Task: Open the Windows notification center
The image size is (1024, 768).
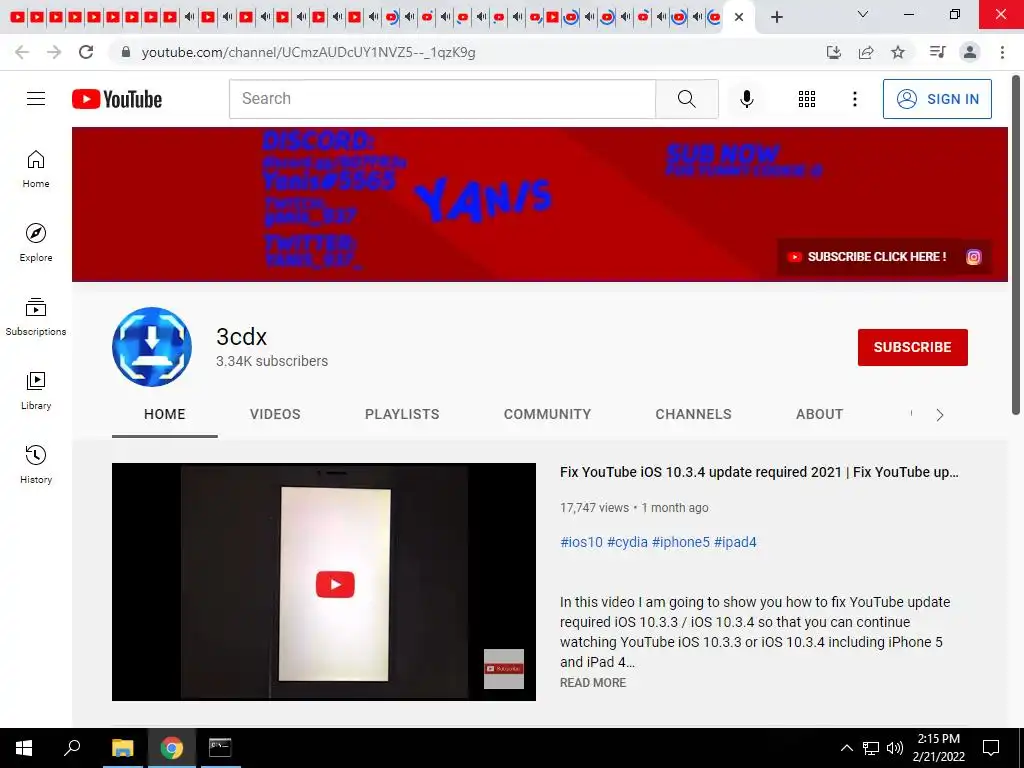Action: [x=991, y=748]
